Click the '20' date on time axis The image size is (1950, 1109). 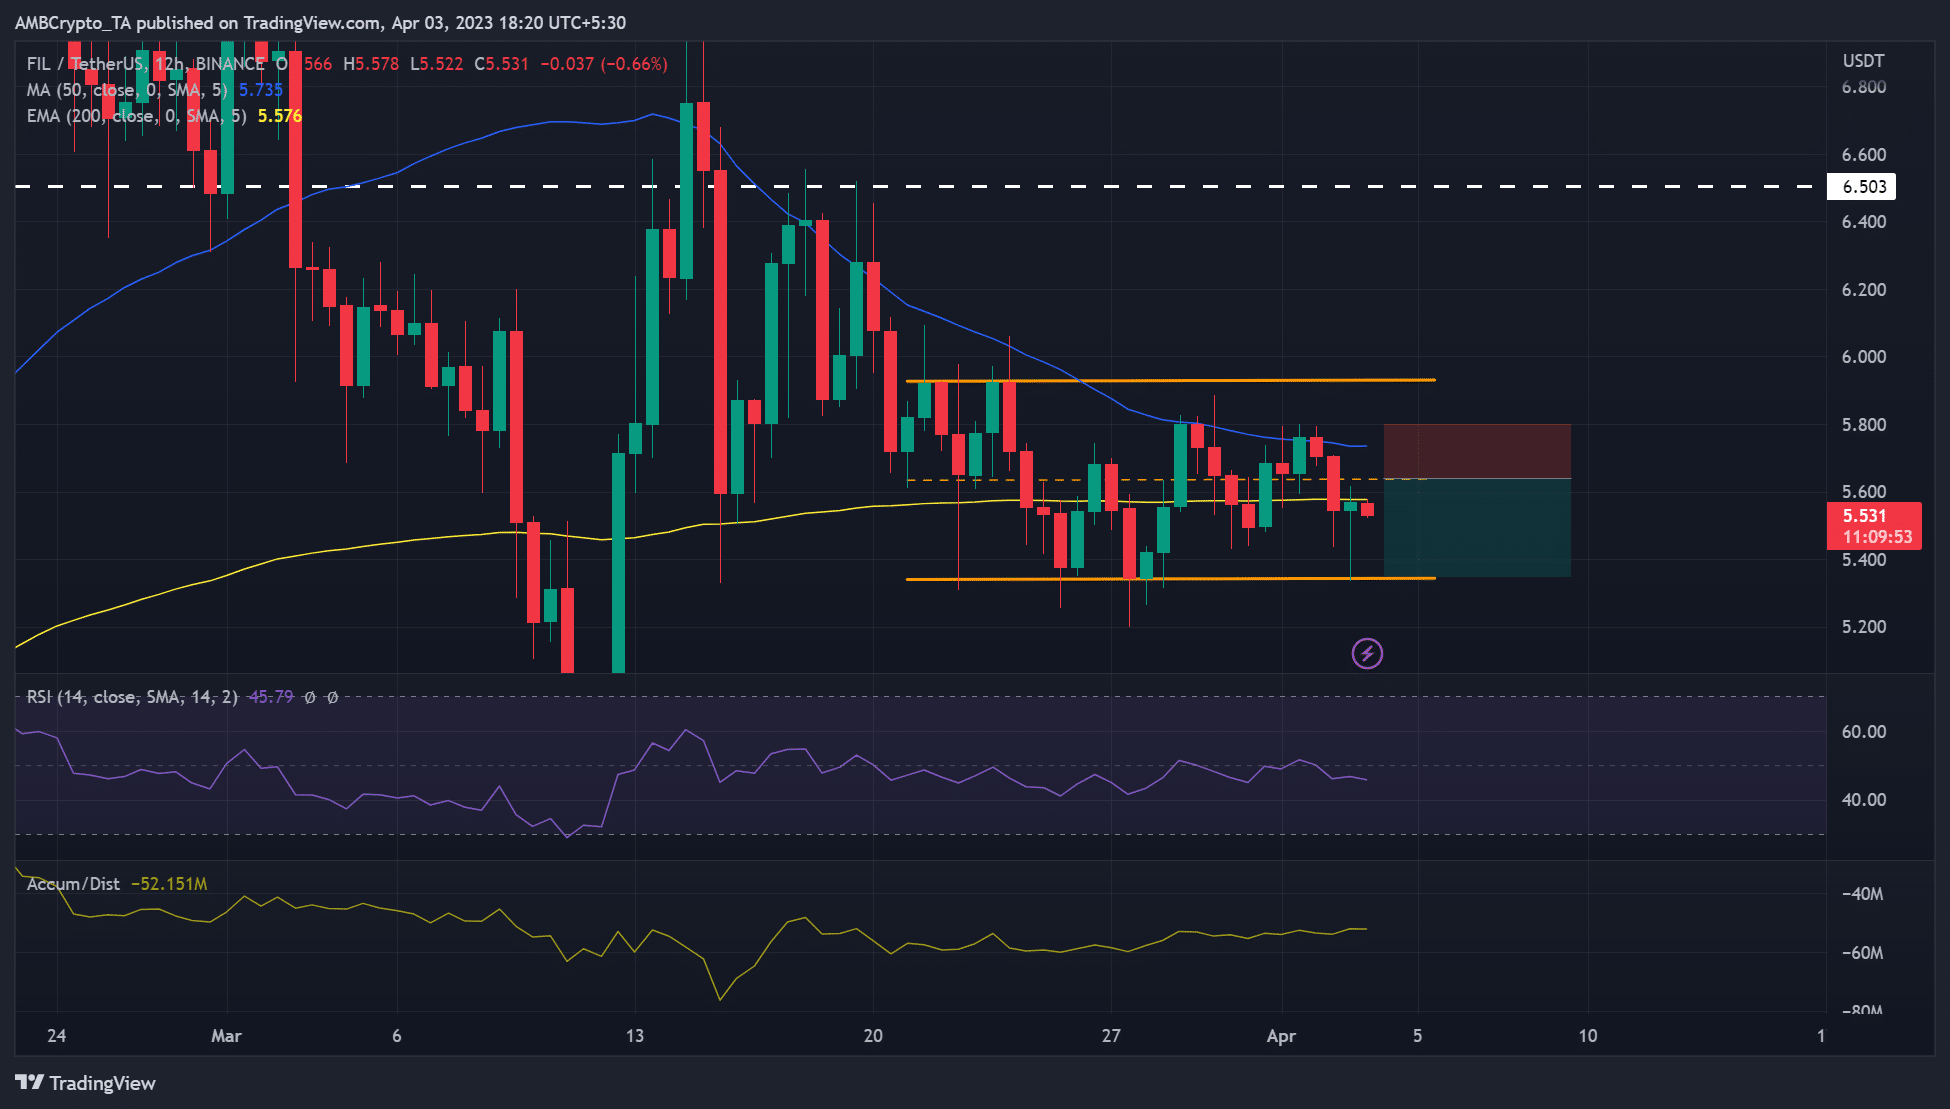coord(873,1036)
